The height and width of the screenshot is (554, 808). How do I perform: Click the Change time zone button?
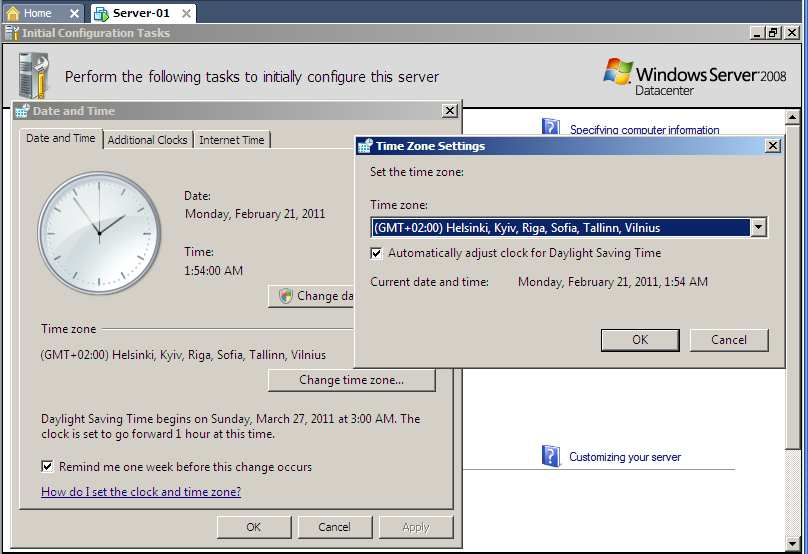(351, 380)
